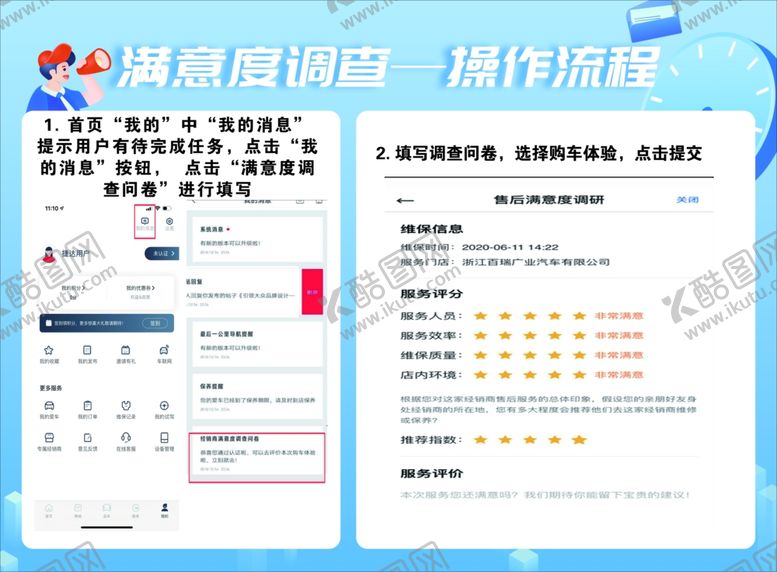Tap the red 删除 button on the swiped message
The height and width of the screenshot is (572, 777).
(x=312, y=292)
